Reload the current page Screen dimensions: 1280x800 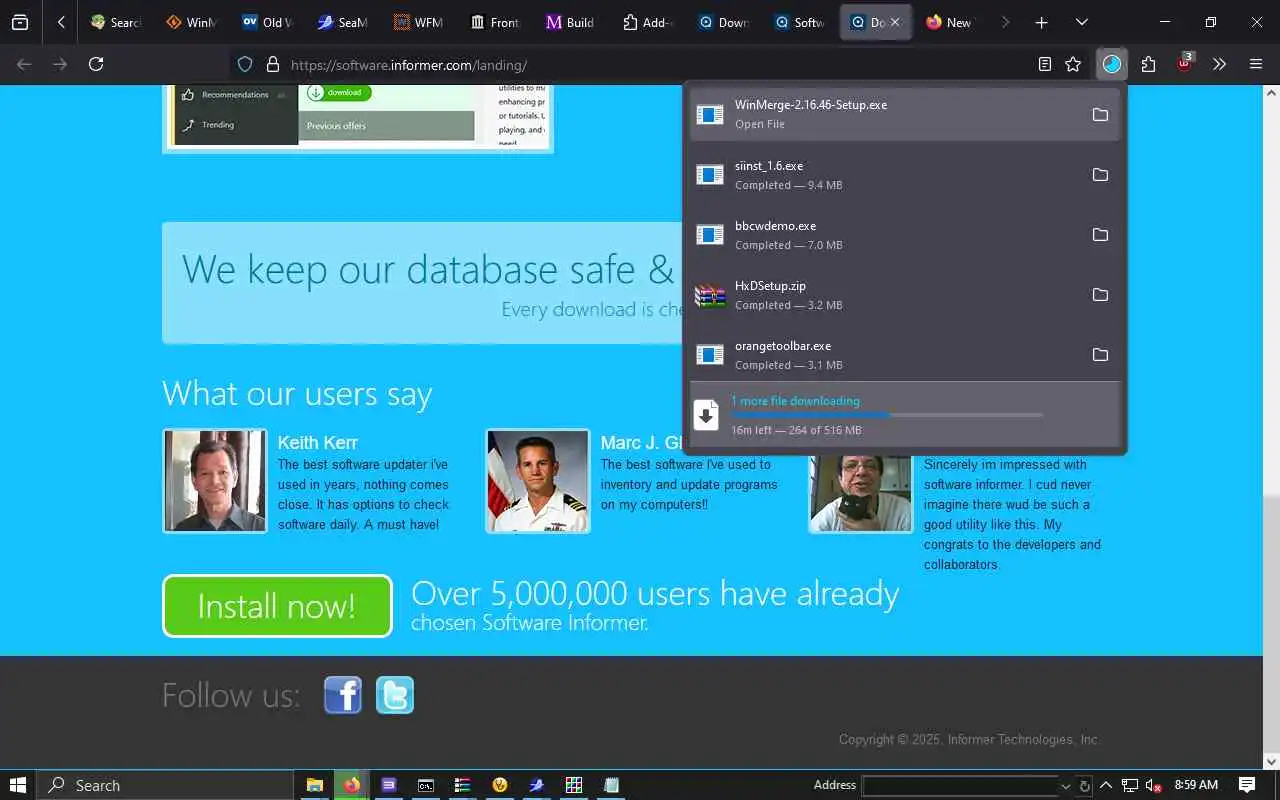pos(96,64)
